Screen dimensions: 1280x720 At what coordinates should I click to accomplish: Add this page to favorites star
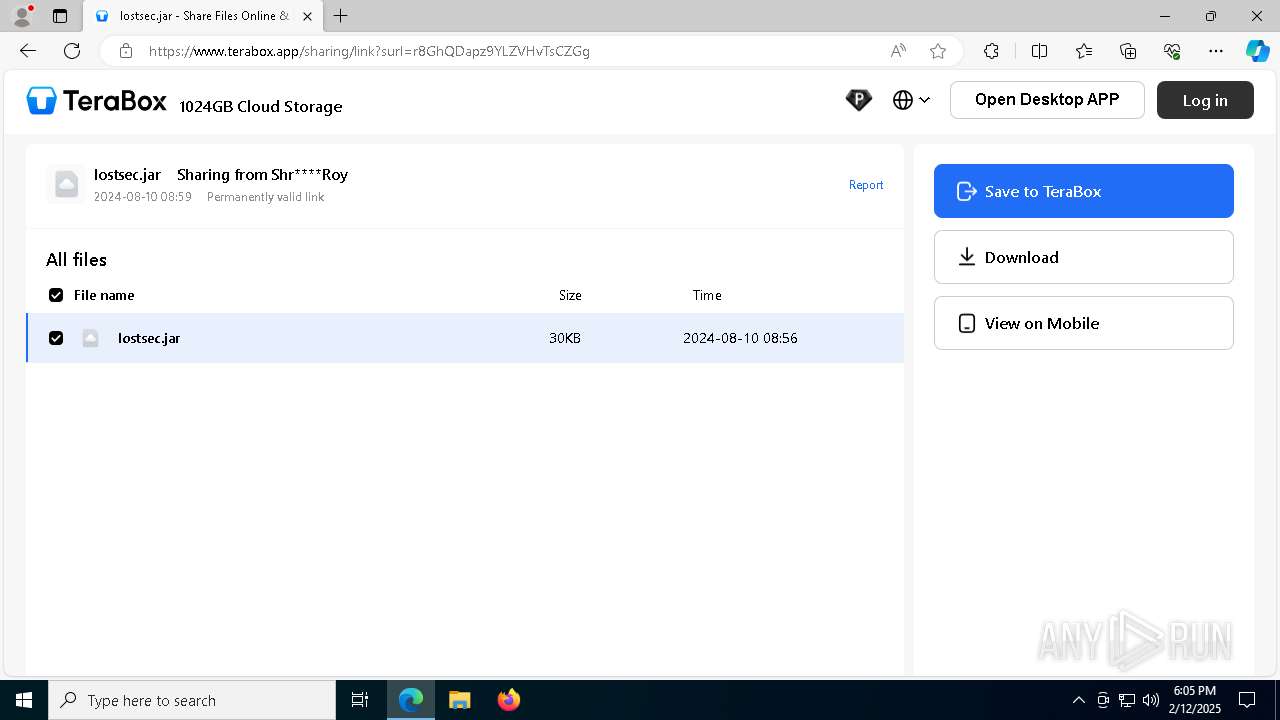938,51
